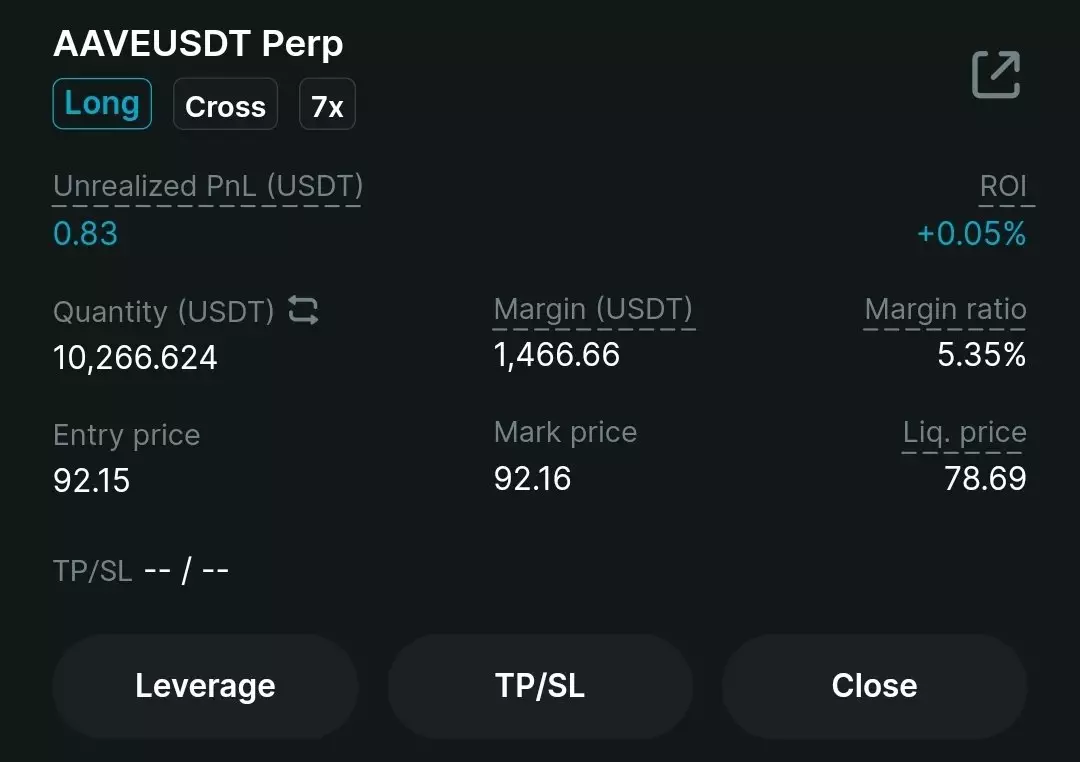This screenshot has height=762, width=1080.
Task: Select the Long position tag
Action: tap(102, 104)
